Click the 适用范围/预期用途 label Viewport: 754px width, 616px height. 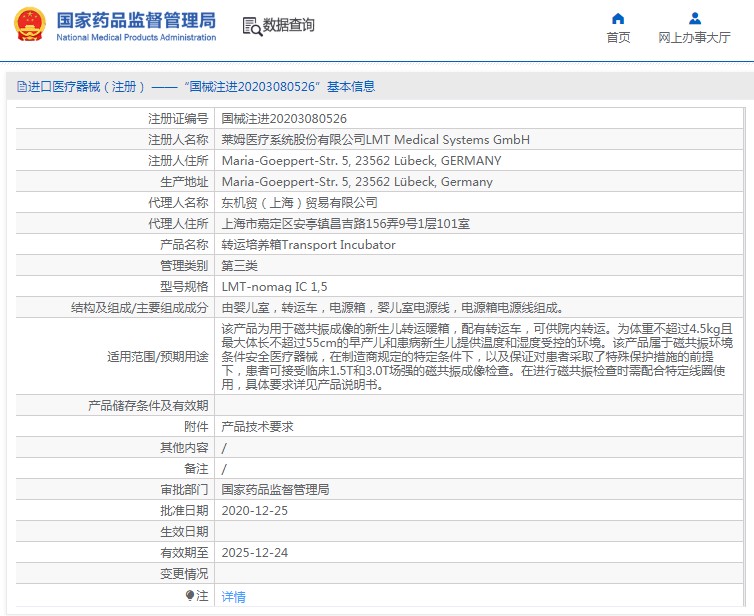tap(158, 356)
